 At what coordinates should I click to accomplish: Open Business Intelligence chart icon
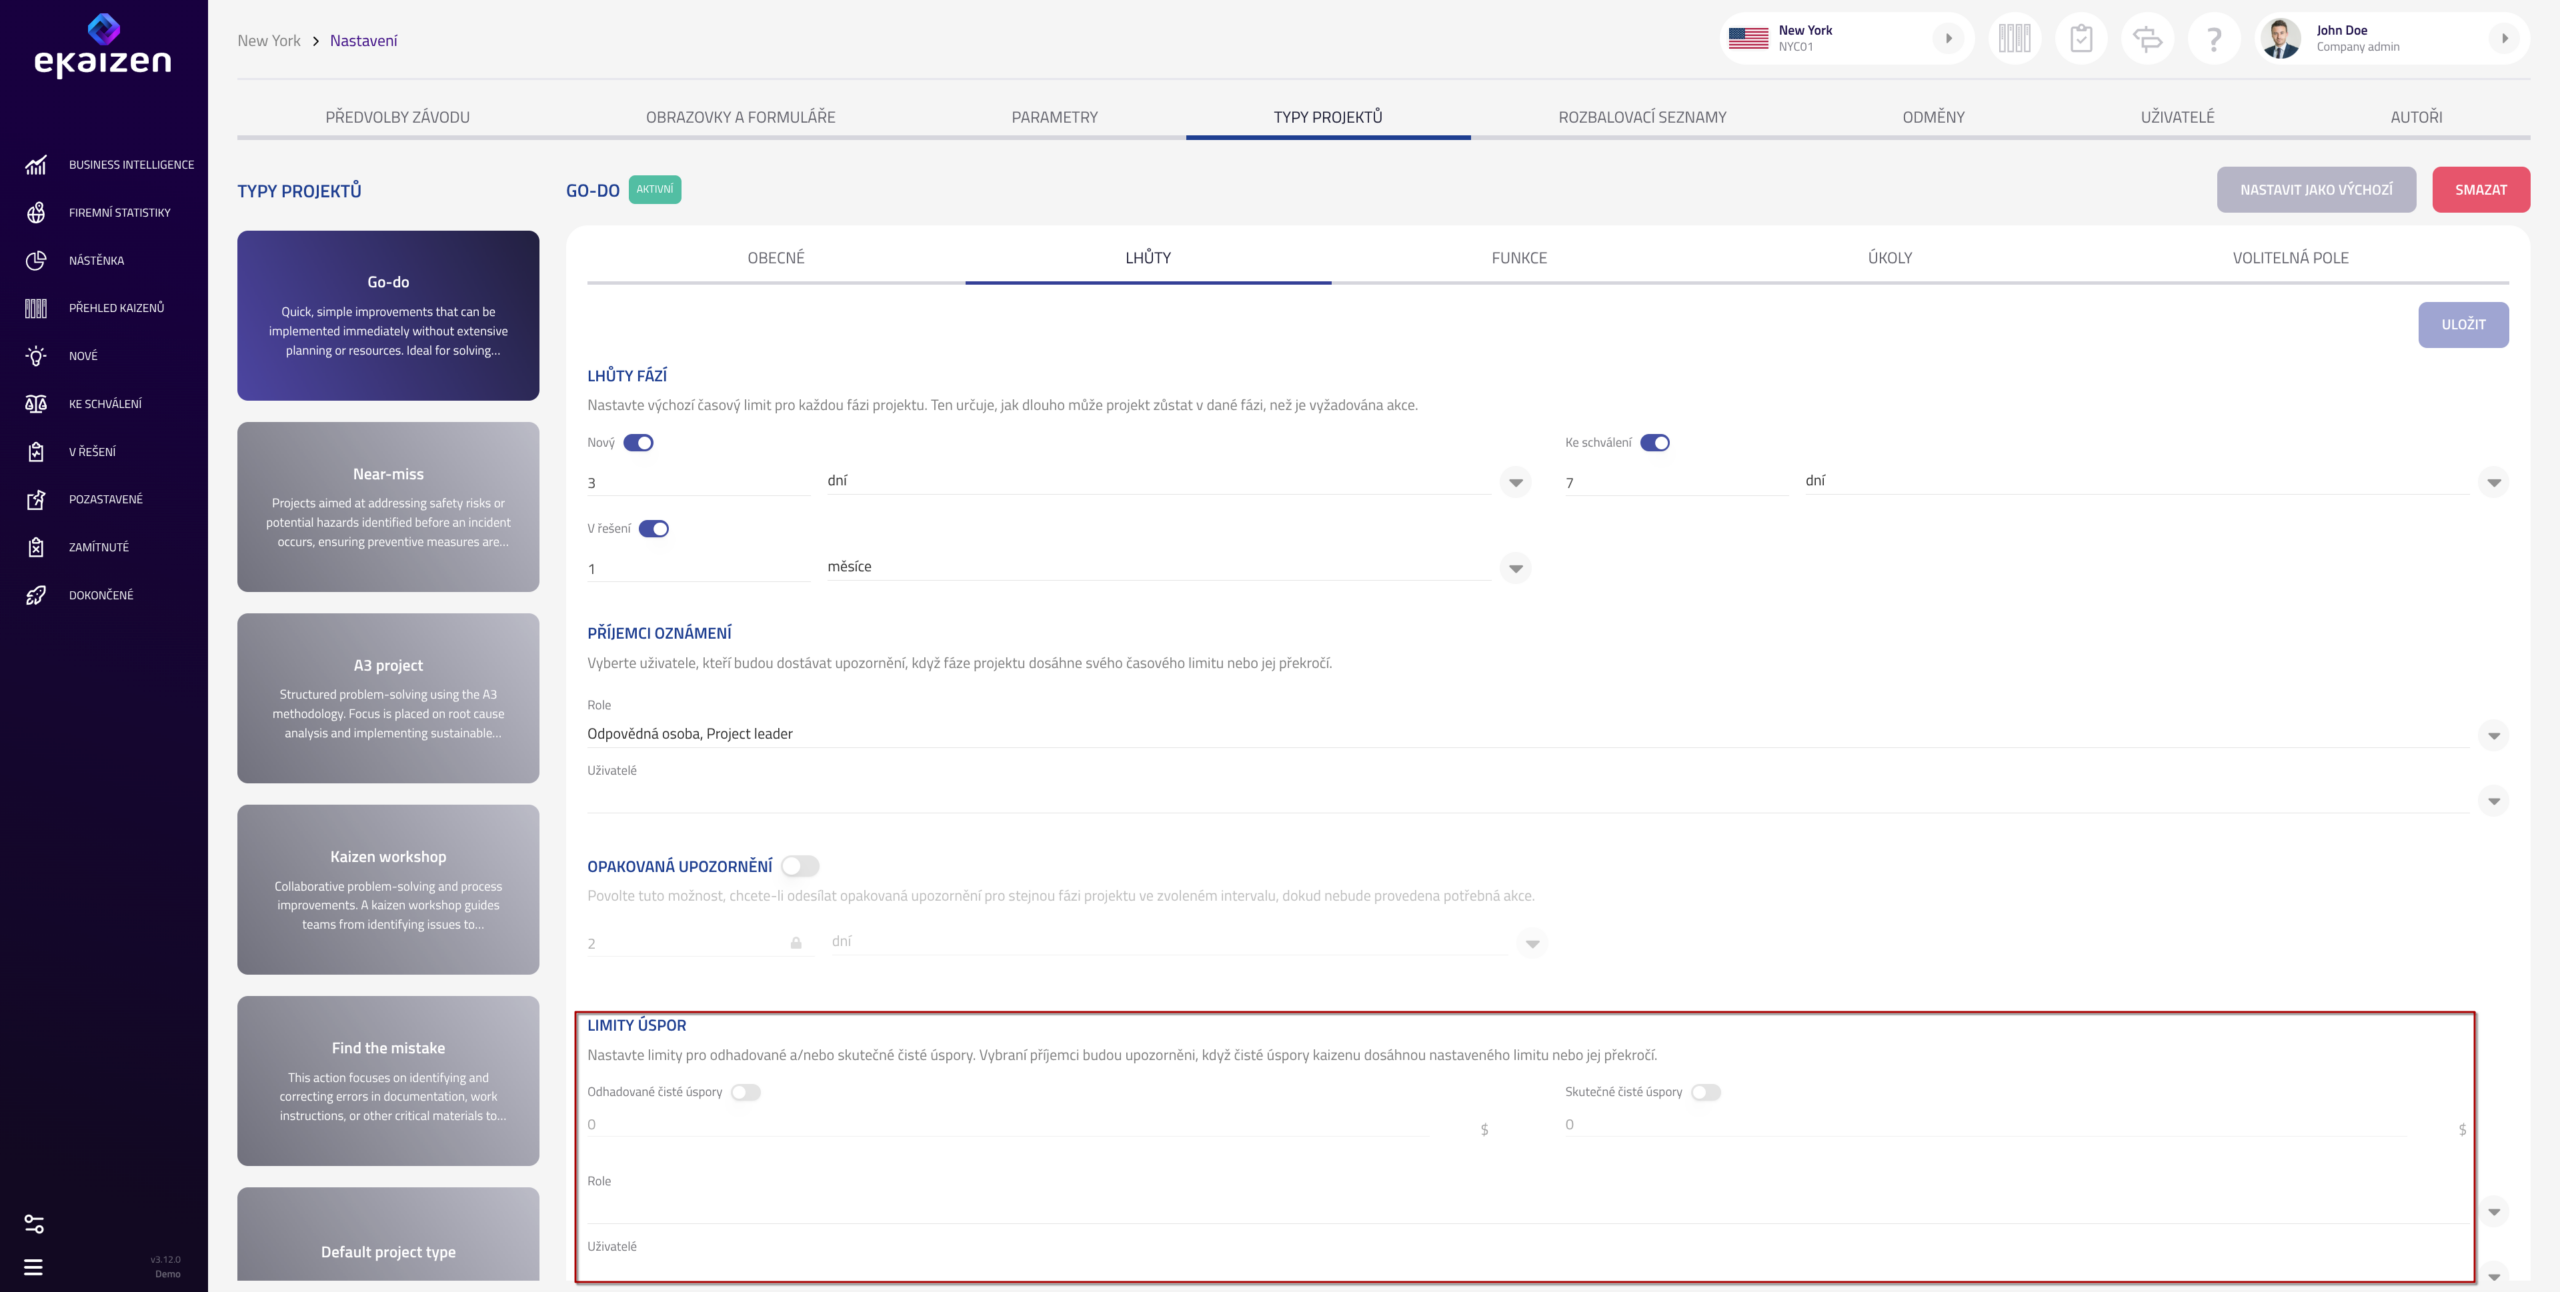36,165
